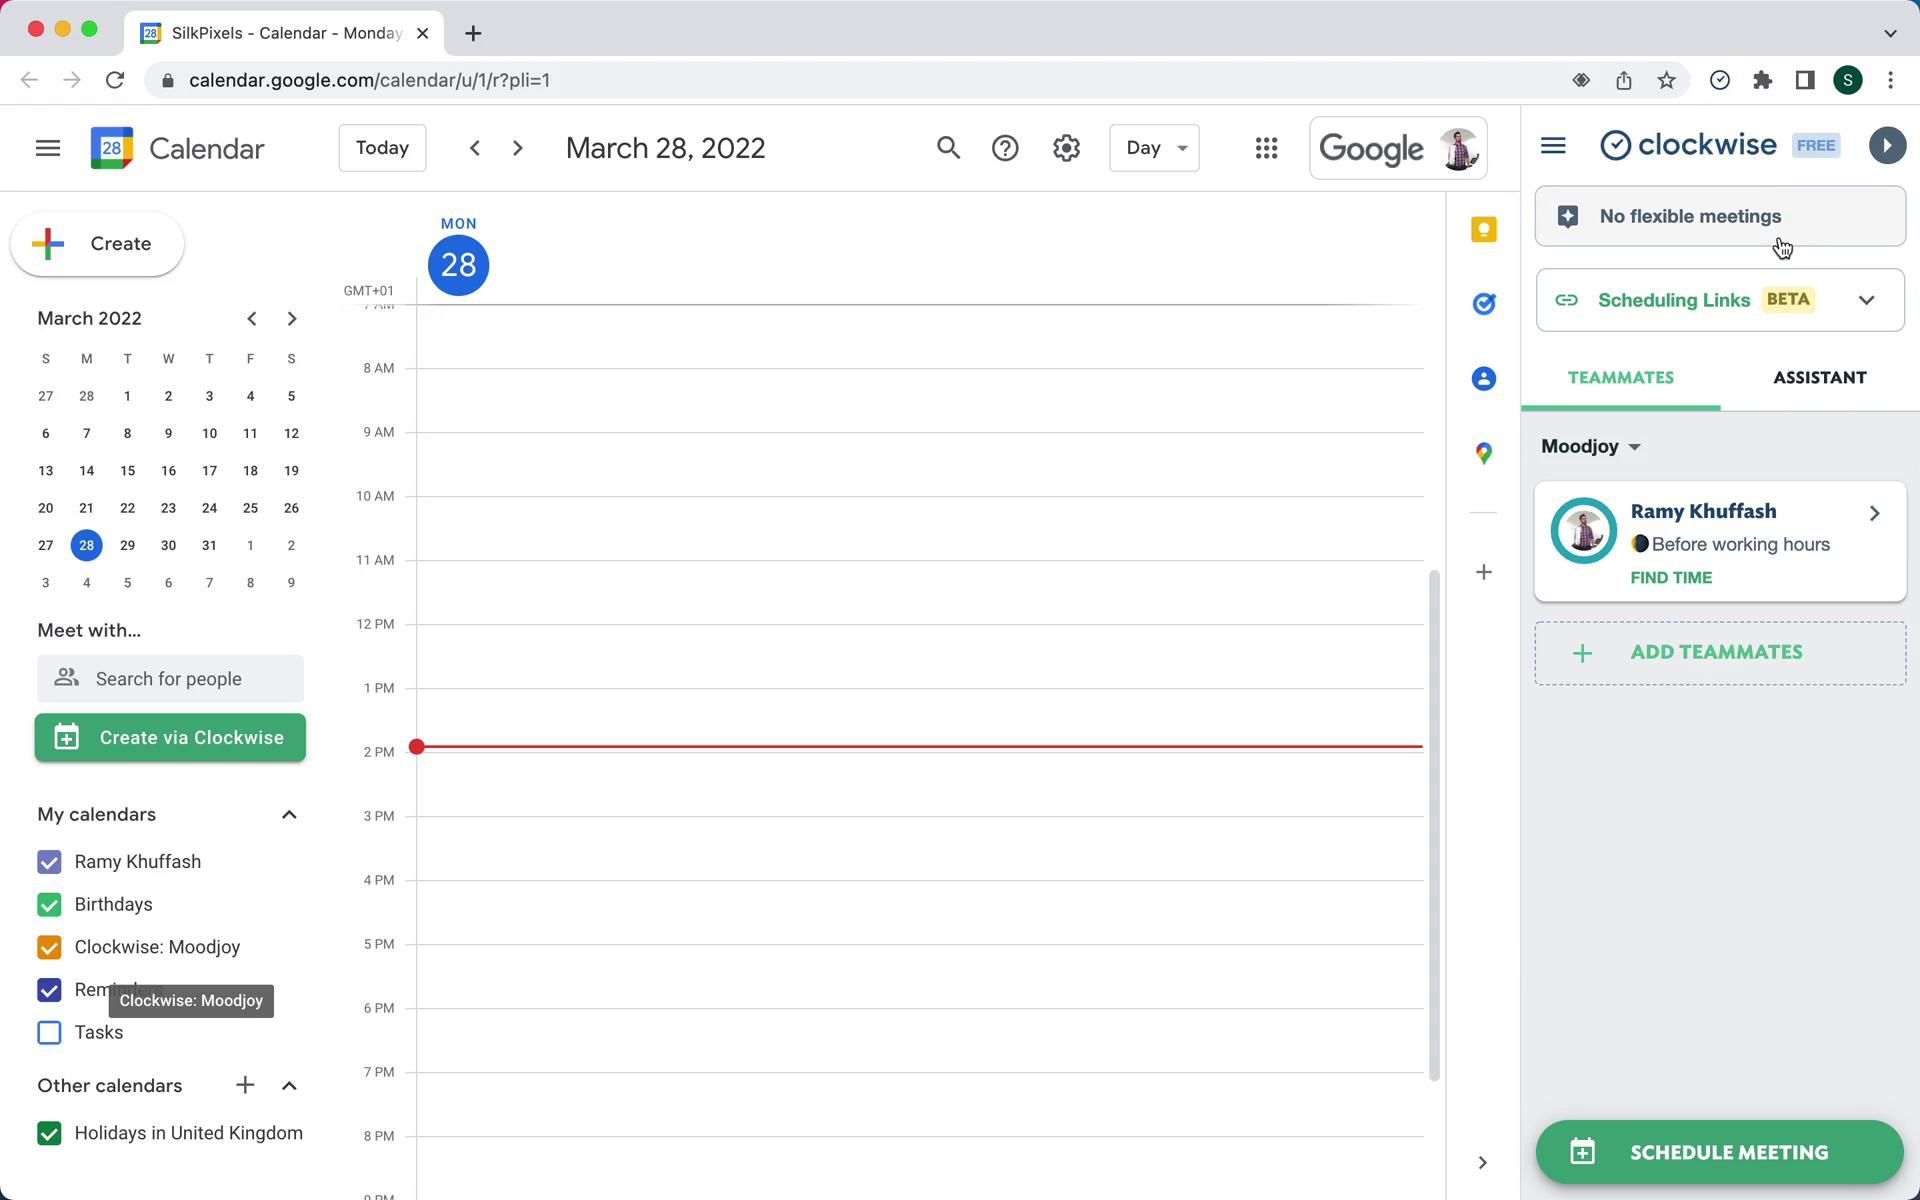Switch to the Assistant tab
This screenshot has width=1920, height=1200.
pos(1819,378)
